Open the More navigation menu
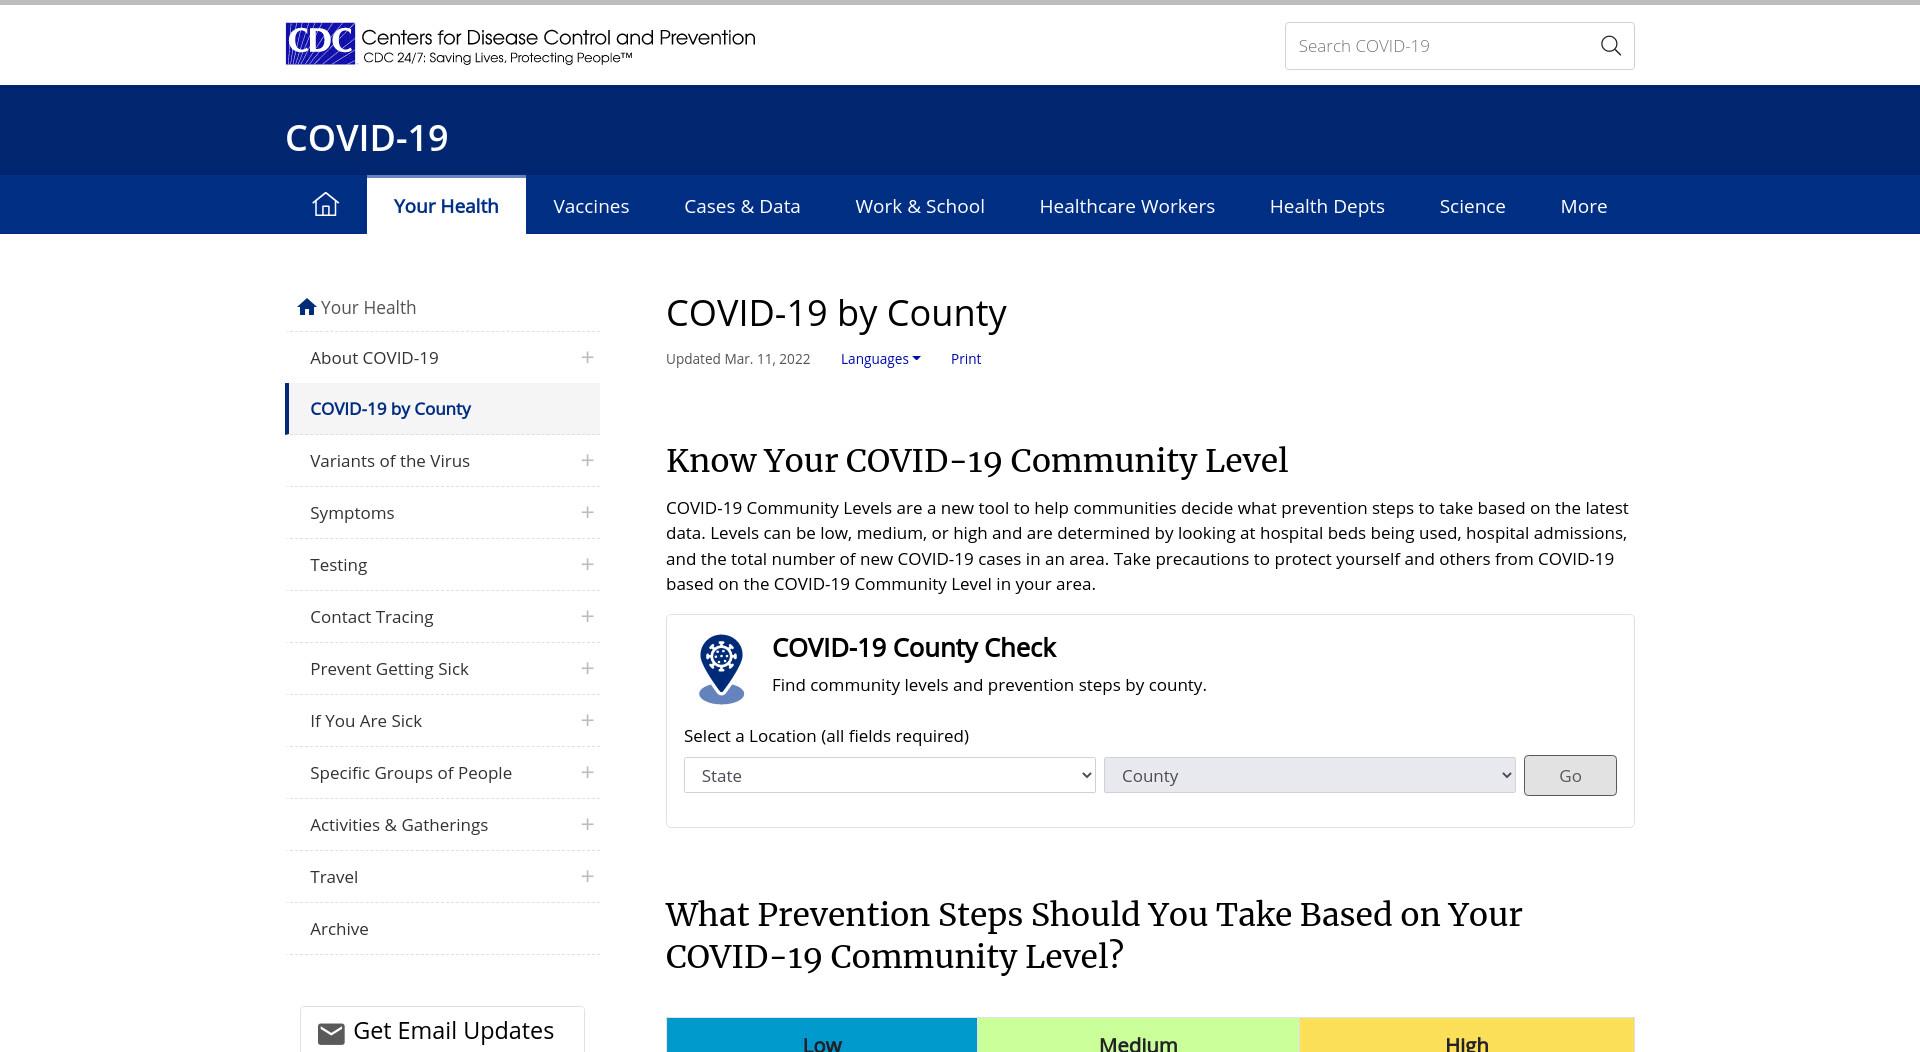 click(x=1584, y=206)
